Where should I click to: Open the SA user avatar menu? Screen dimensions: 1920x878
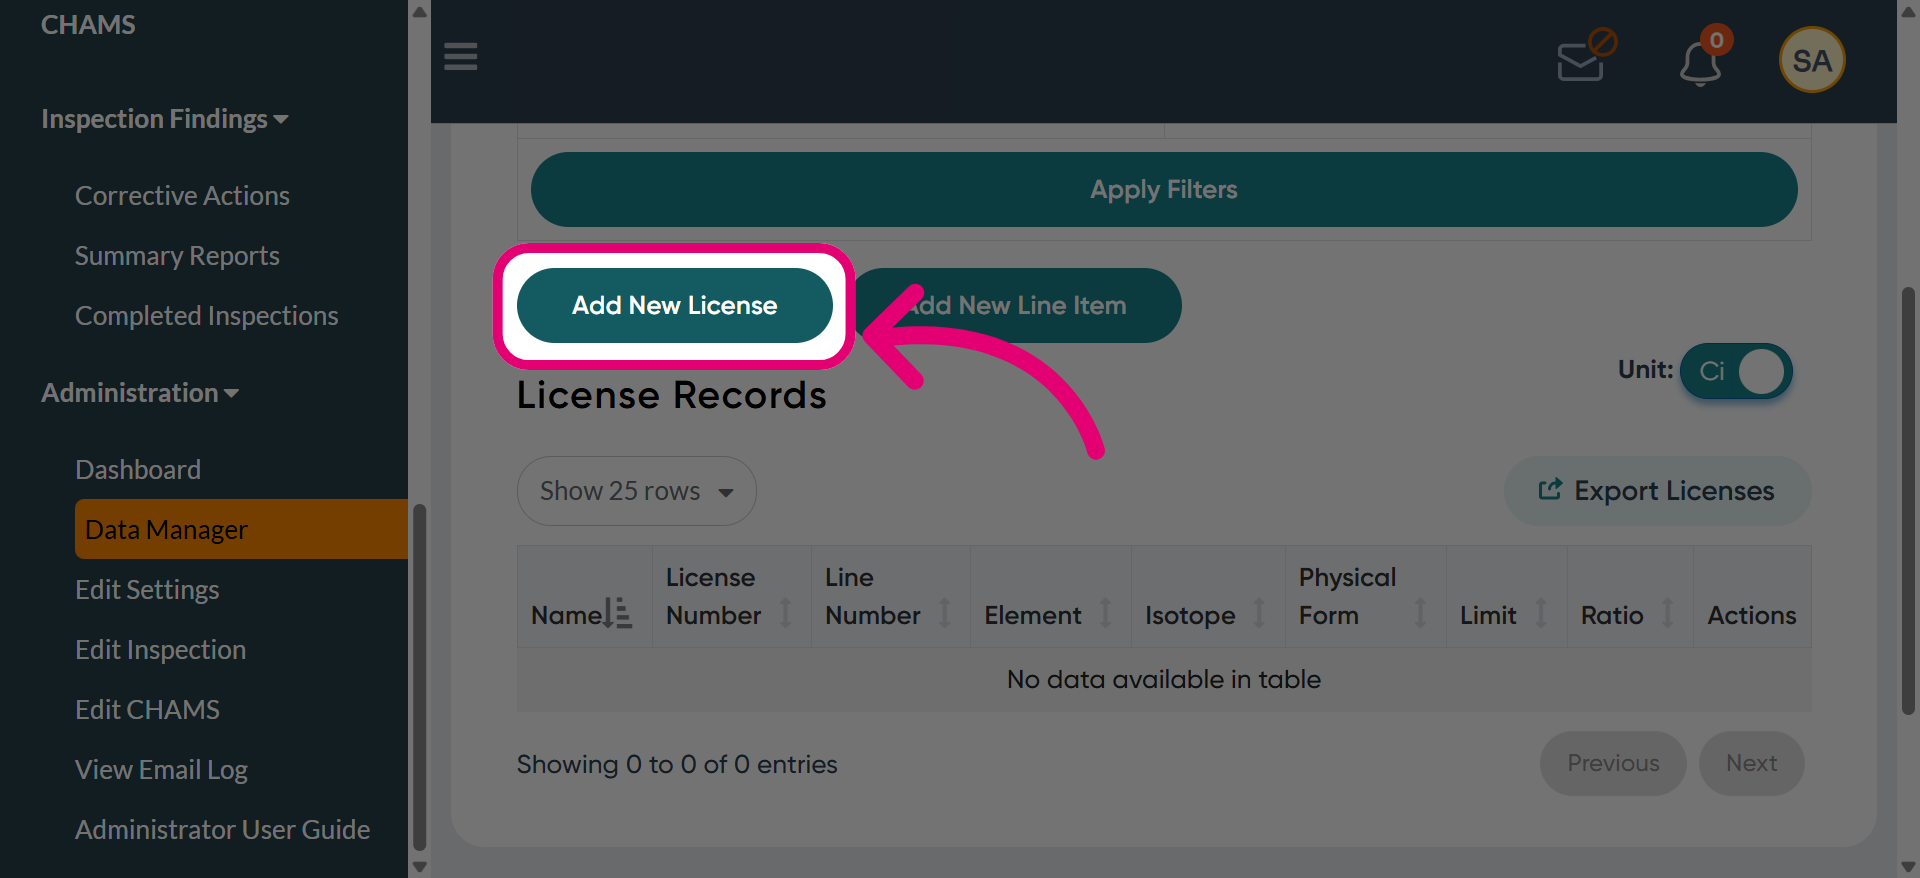(x=1811, y=60)
